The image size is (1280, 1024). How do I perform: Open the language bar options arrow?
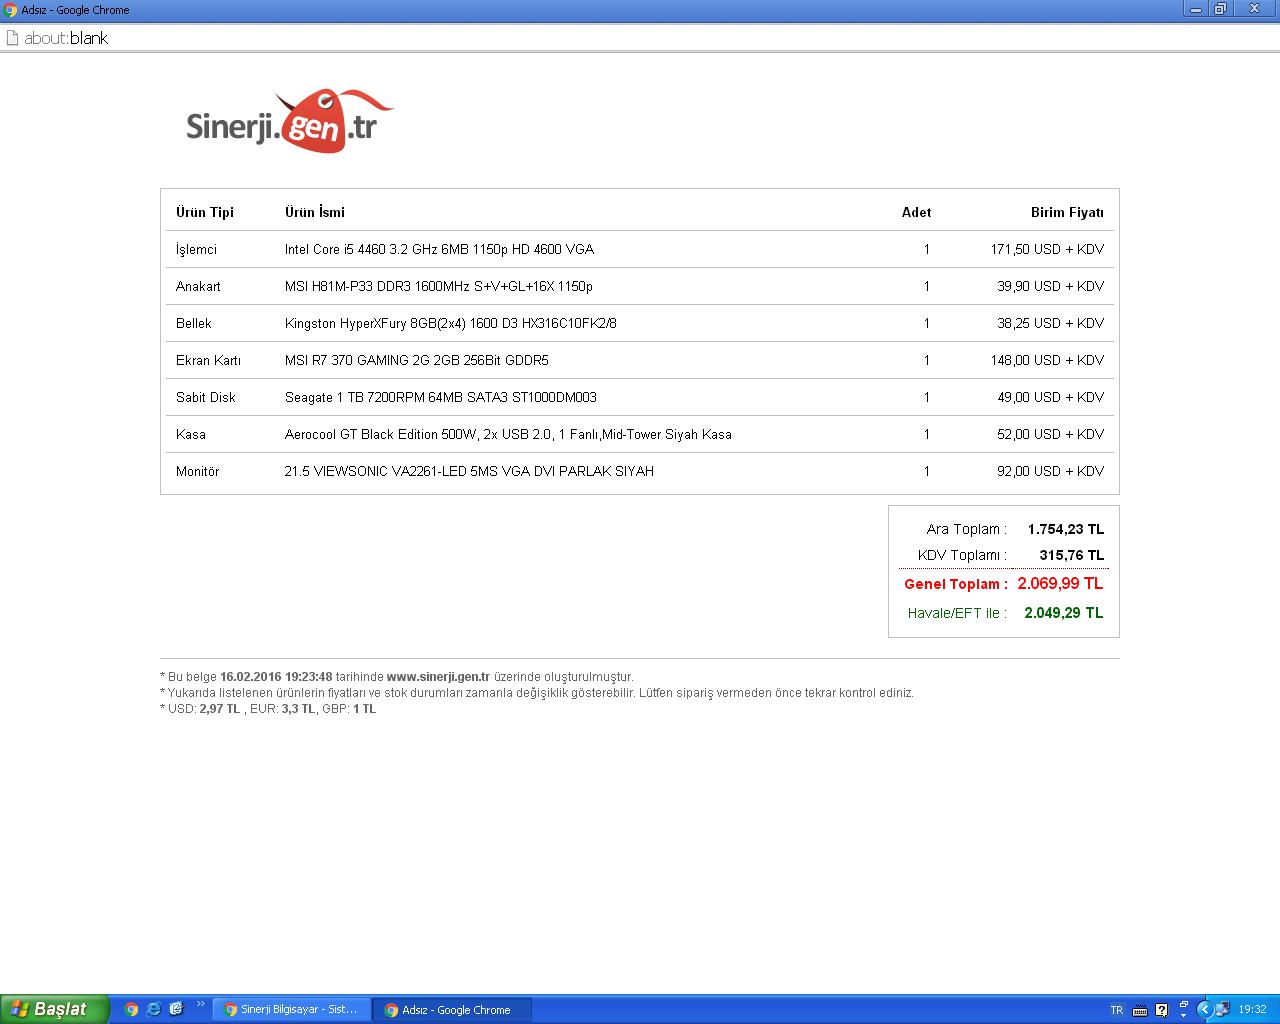pos(1183,1014)
